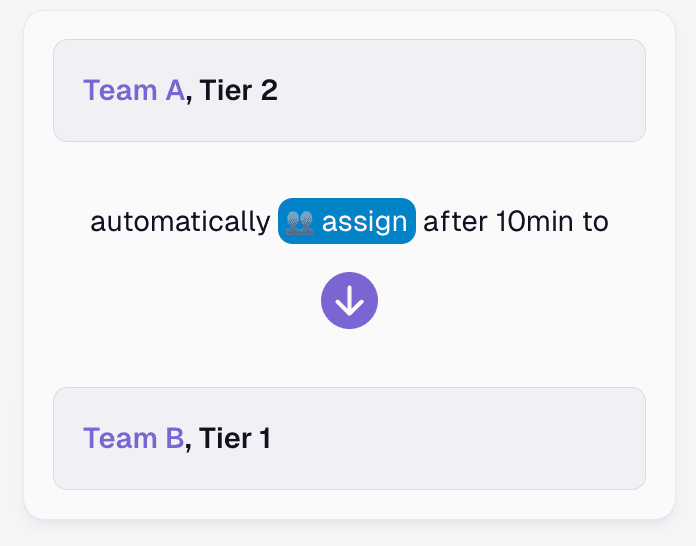Open the Team B link
This screenshot has height=546, width=696.
134,438
